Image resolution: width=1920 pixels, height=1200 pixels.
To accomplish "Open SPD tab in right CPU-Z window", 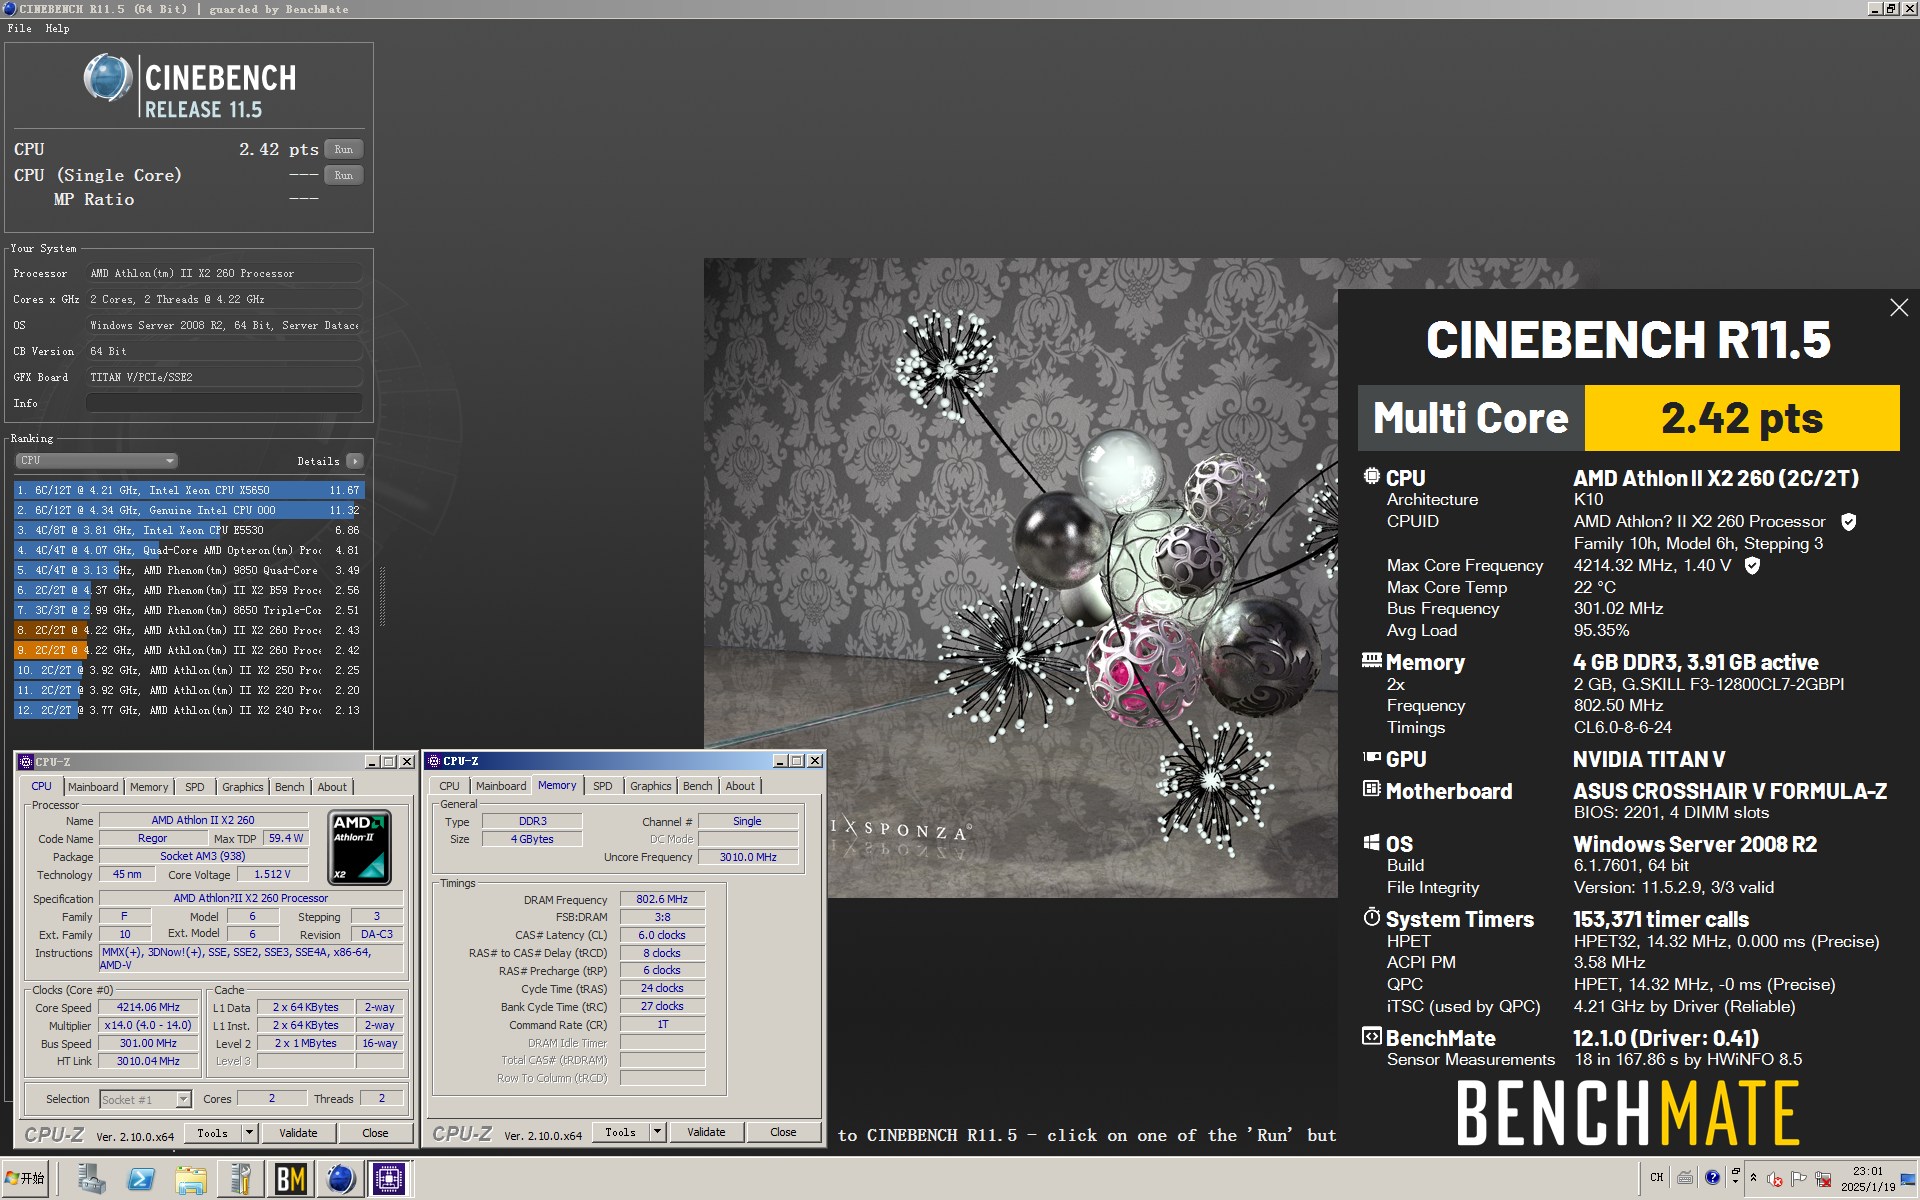I will pos(603,786).
